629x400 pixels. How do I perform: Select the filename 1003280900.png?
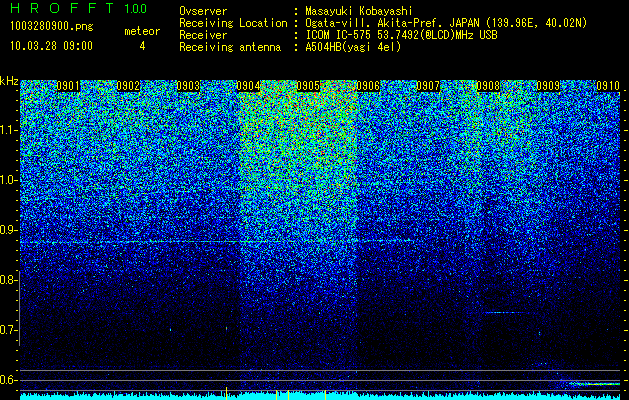tap(52, 27)
